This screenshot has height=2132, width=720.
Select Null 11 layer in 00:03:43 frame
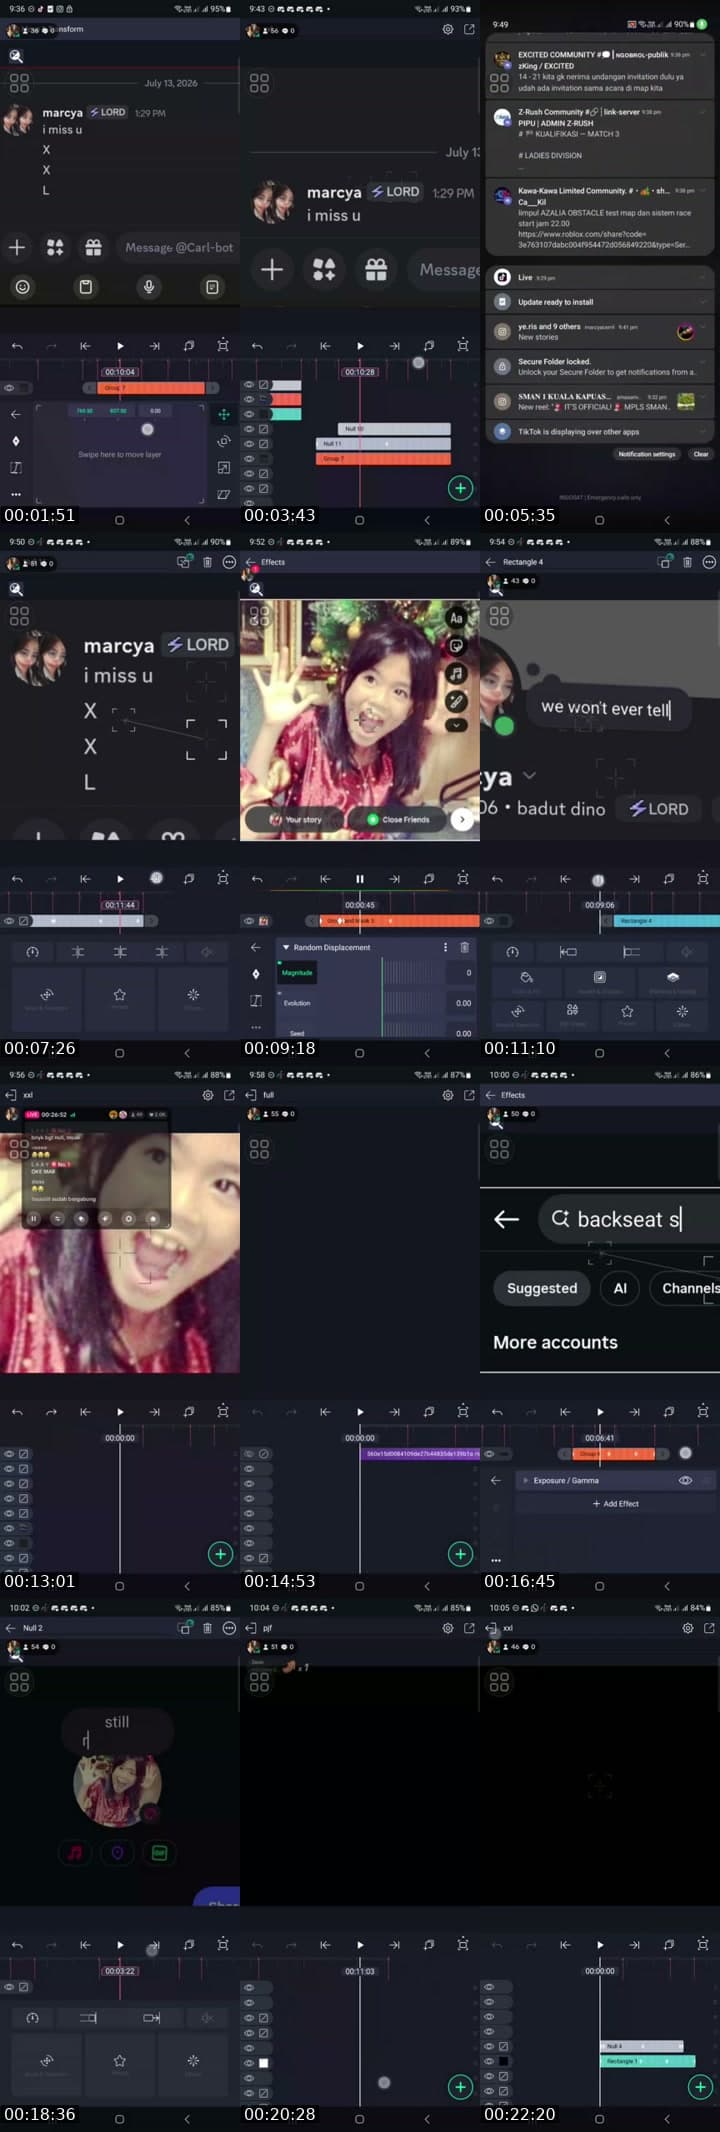click(384, 444)
